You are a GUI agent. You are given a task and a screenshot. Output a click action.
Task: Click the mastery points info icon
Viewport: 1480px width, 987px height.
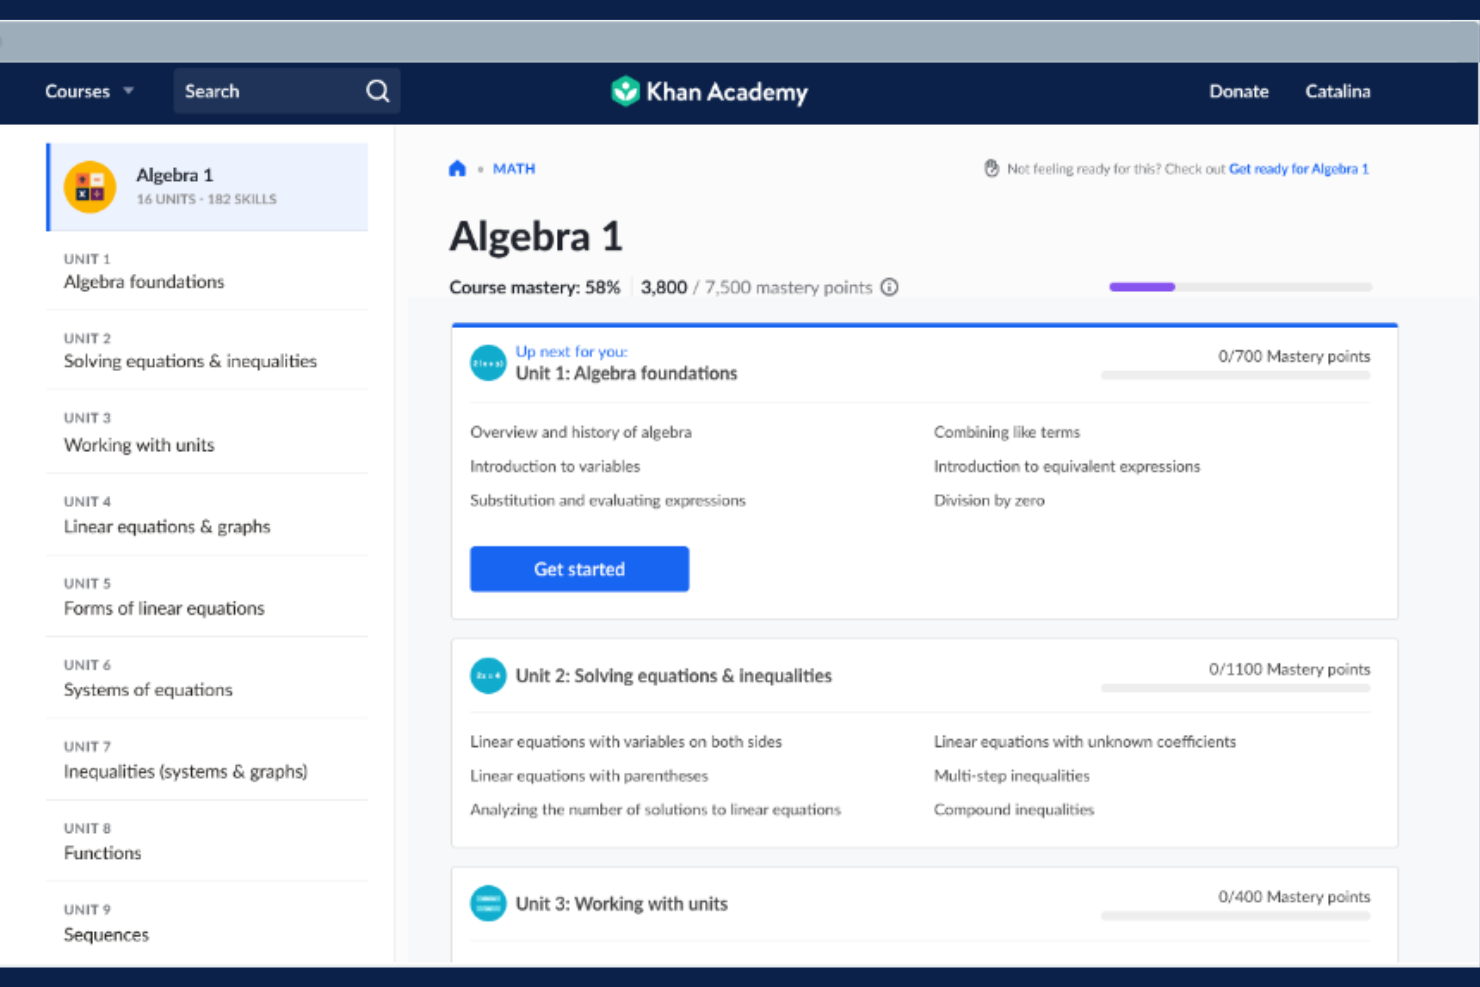(889, 287)
